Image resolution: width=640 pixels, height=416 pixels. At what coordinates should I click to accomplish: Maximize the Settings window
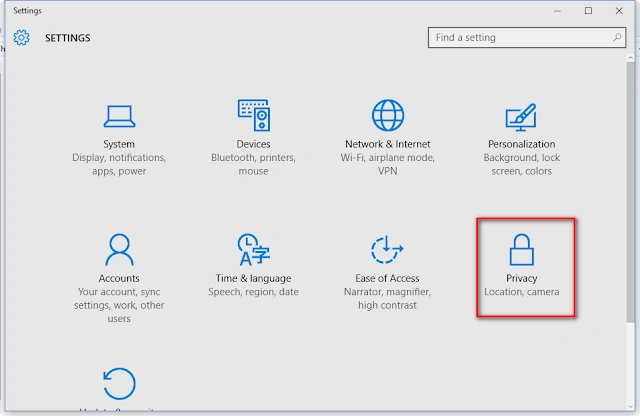tap(588, 11)
